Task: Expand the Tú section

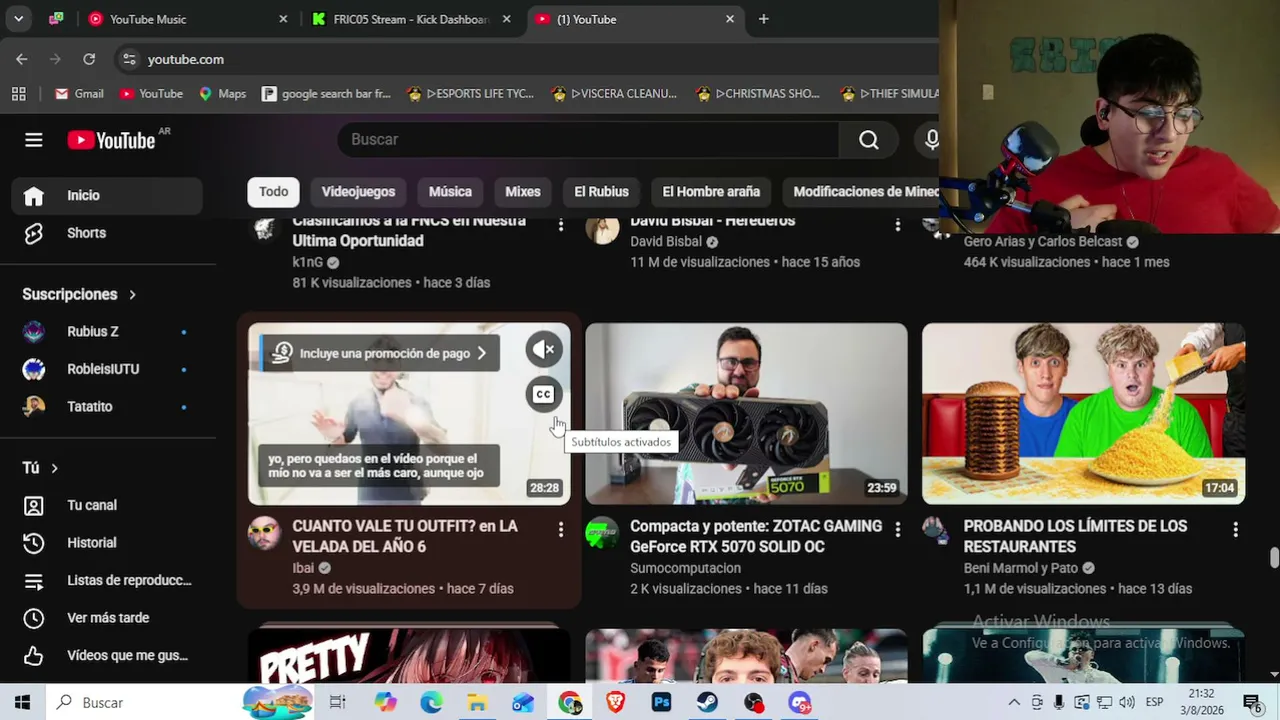Action: point(40,468)
